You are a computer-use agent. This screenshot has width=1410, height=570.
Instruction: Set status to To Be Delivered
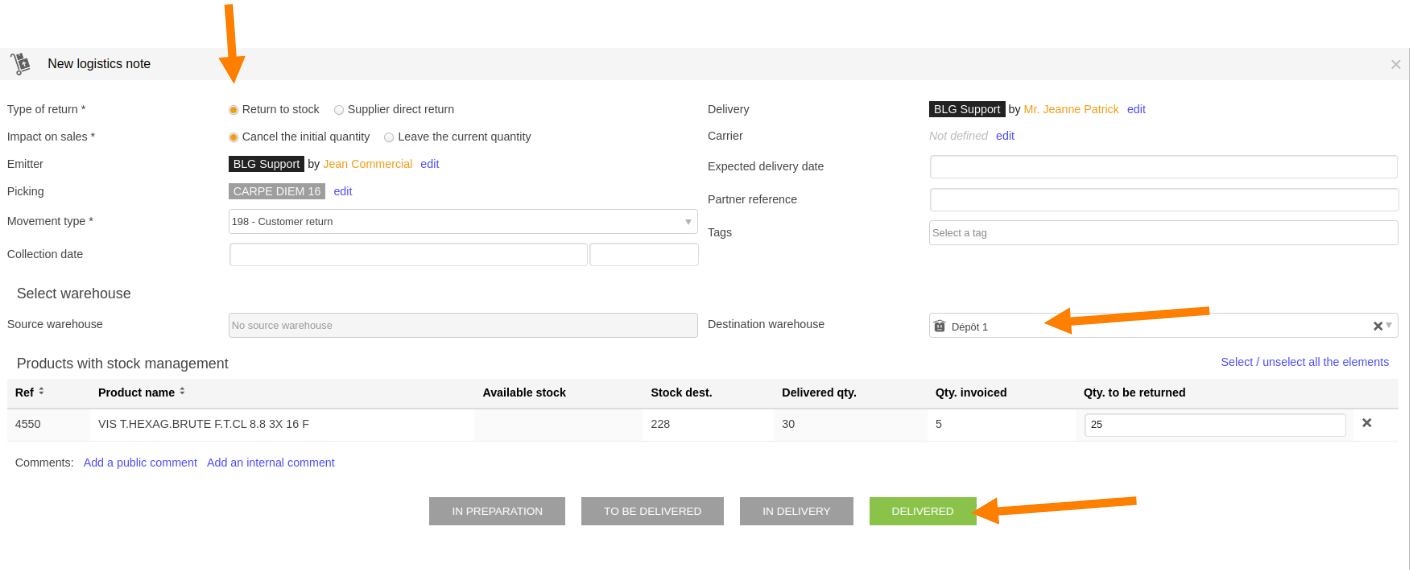click(x=652, y=511)
